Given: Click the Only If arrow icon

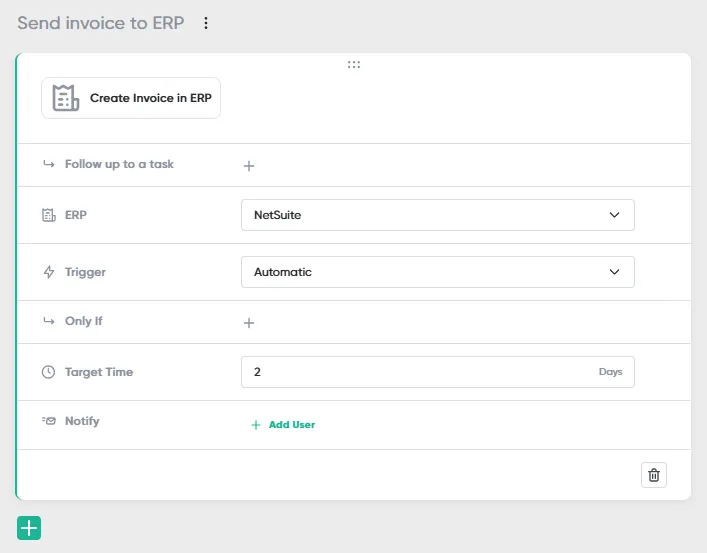Looking at the screenshot, I should point(49,321).
